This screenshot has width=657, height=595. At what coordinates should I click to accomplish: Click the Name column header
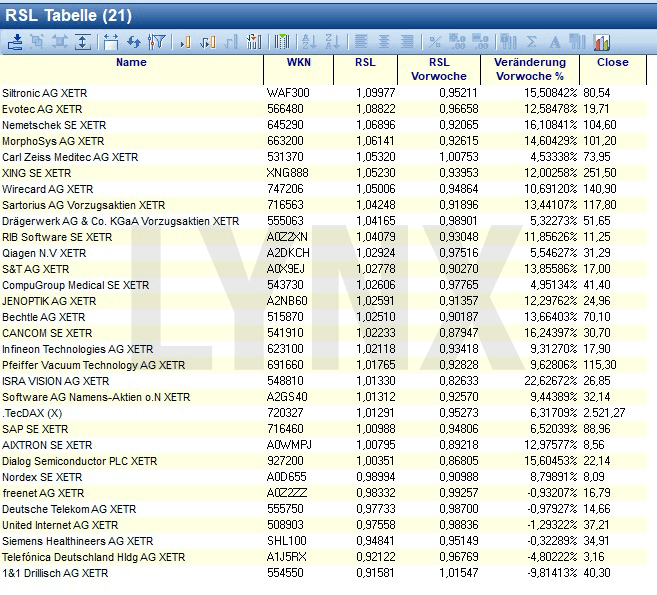(x=132, y=69)
